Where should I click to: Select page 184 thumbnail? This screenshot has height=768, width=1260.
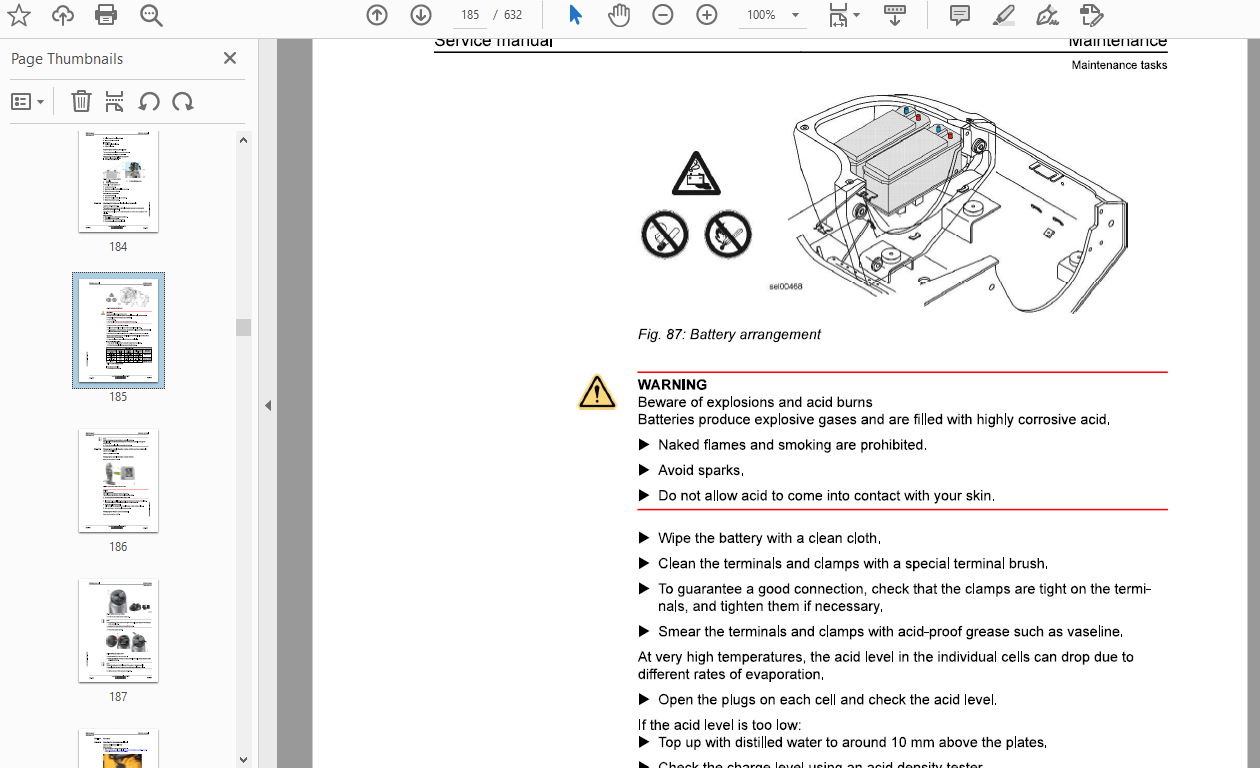point(118,182)
